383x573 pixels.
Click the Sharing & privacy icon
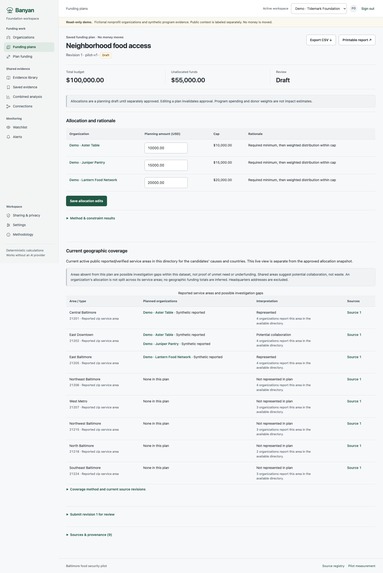coord(8,215)
